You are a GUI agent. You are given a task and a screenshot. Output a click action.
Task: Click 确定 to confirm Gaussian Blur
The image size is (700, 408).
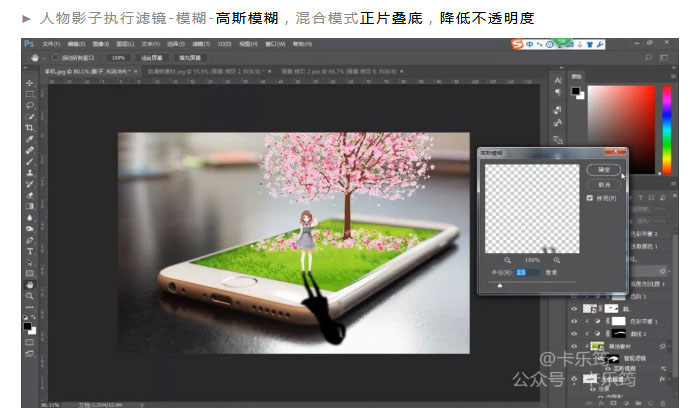point(603,170)
